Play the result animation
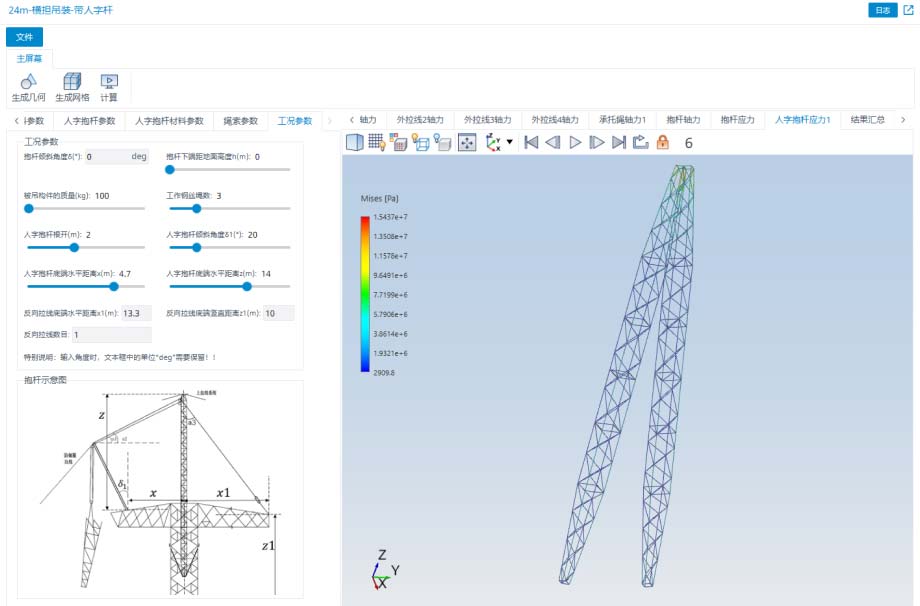This screenshot has width=920, height=606. [575, 143]
